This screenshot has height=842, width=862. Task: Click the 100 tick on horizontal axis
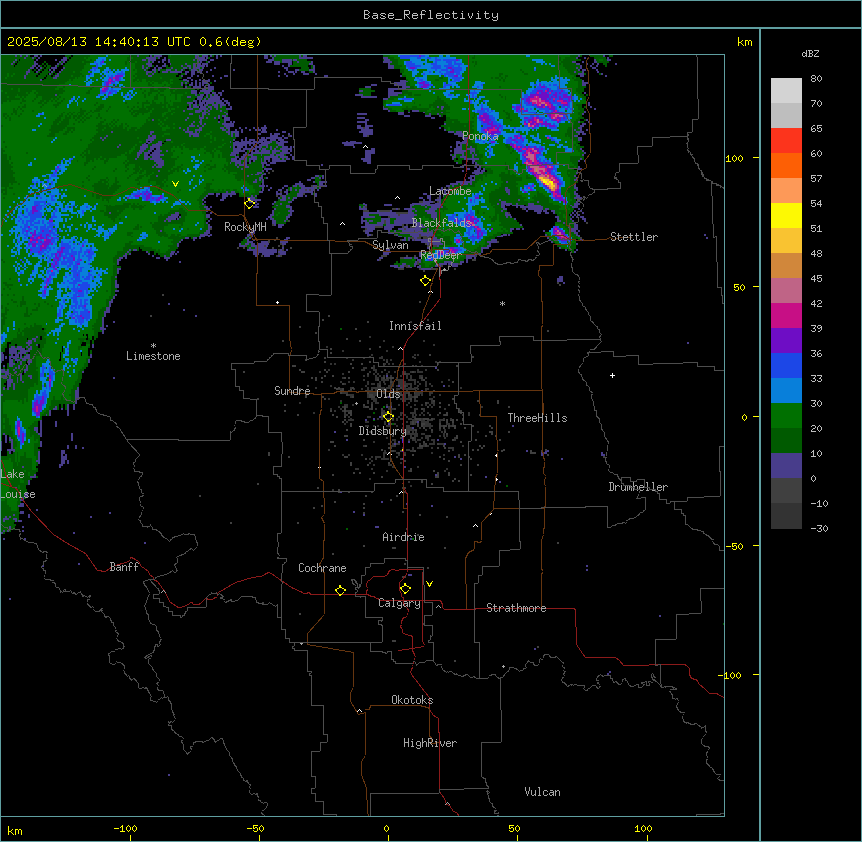point(643,828)
